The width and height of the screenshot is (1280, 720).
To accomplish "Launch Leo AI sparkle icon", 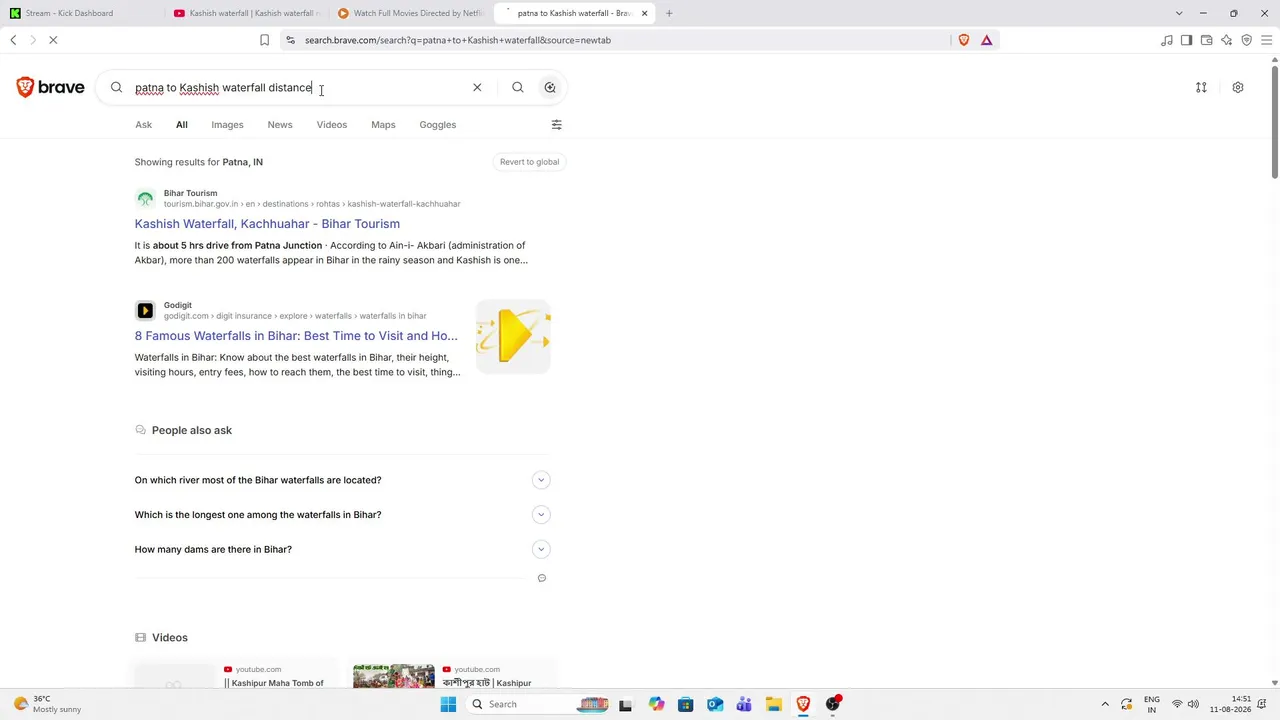I will click(x=1226, y=40).
